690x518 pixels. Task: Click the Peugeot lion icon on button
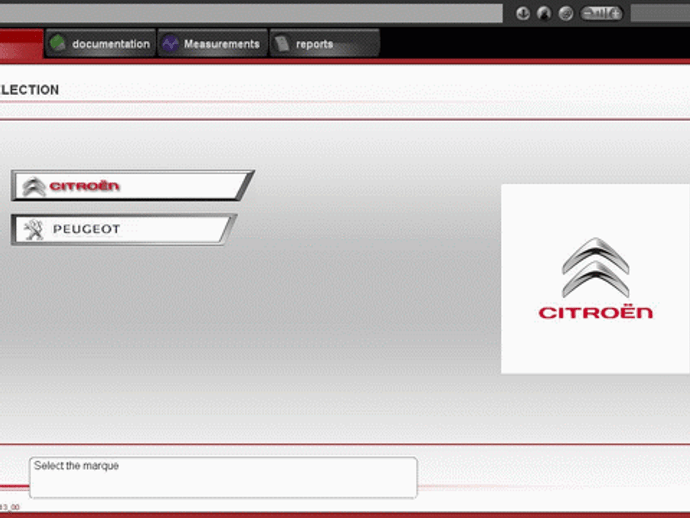tap(34, 230)
